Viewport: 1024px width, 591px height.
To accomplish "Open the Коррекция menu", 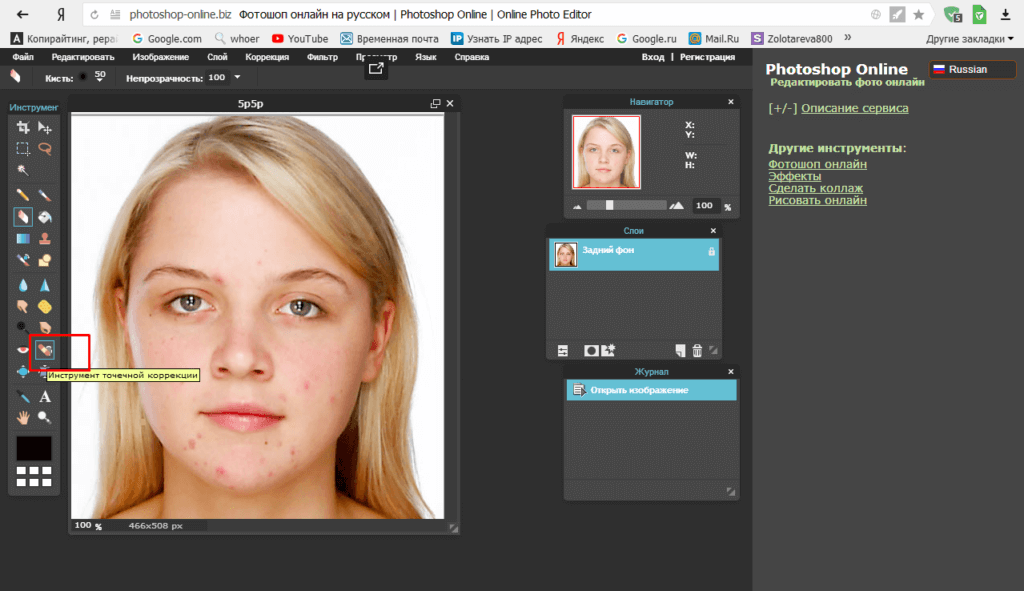I will tap(267, 57).
